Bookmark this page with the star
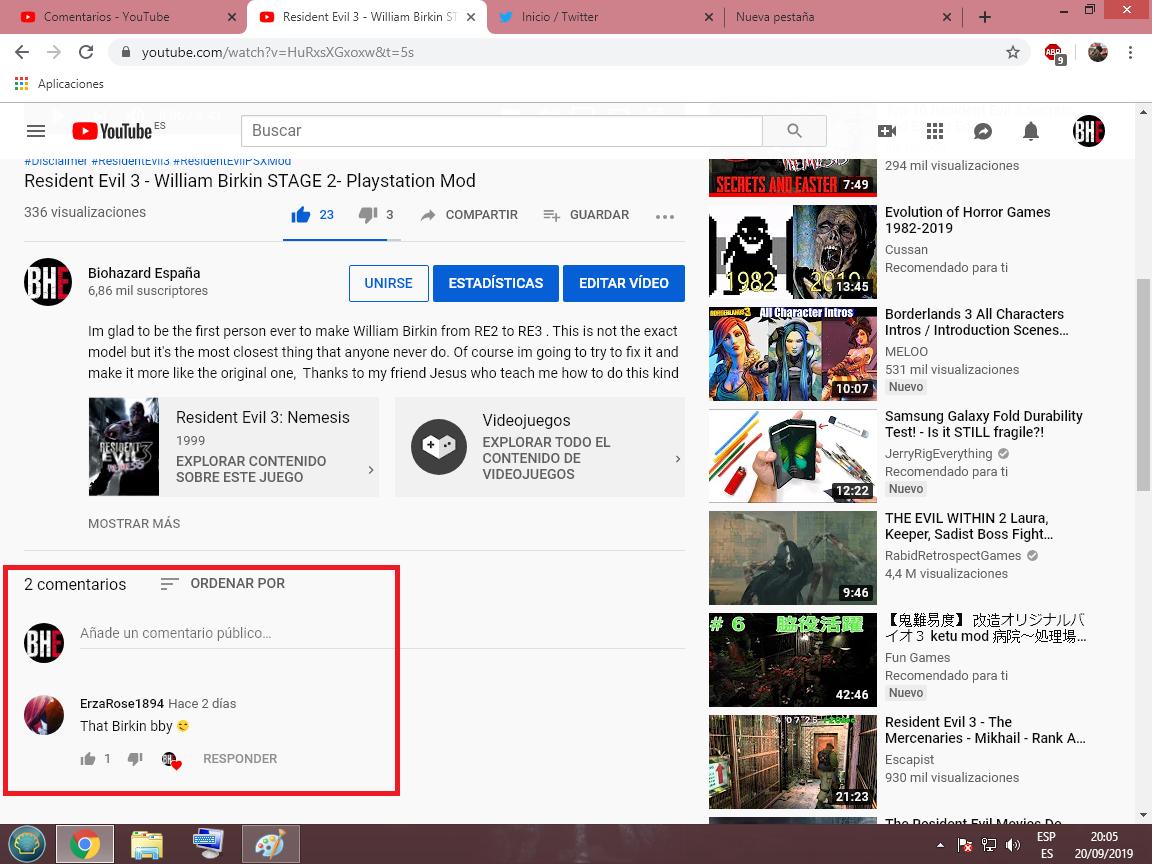The image size is (1152, 864). coord(1012,52)
